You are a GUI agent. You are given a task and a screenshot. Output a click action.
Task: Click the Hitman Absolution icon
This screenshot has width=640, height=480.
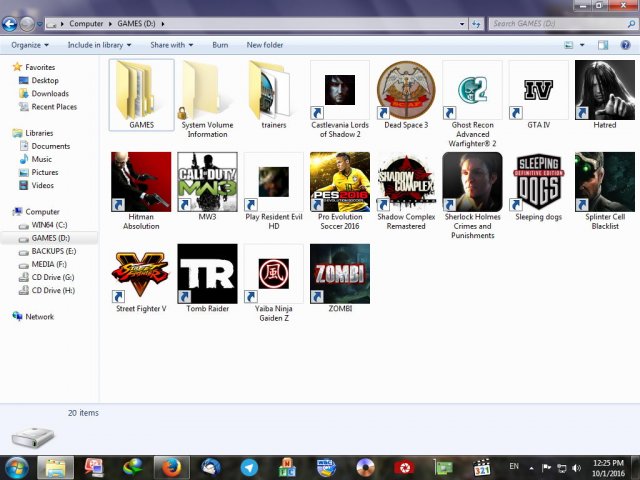pos(141,182)
